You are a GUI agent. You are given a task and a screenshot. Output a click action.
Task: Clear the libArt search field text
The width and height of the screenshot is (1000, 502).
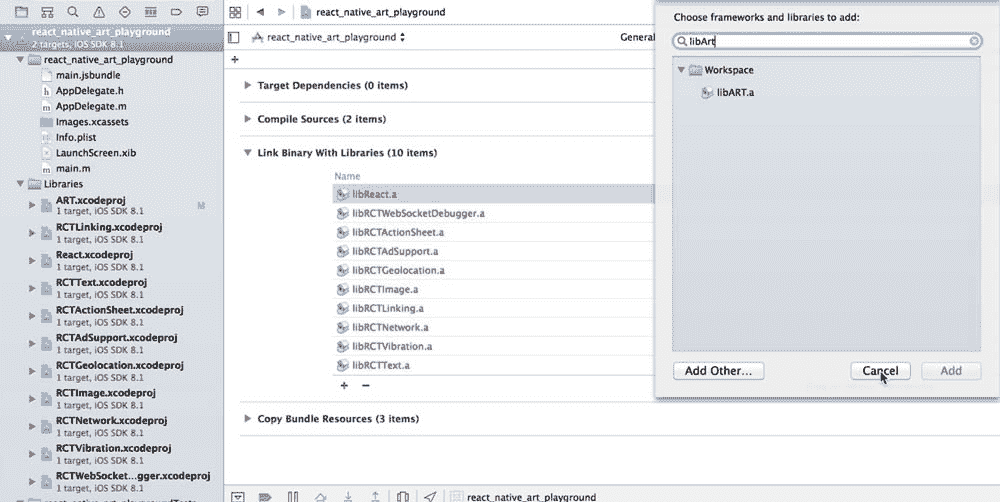(975, 42)
